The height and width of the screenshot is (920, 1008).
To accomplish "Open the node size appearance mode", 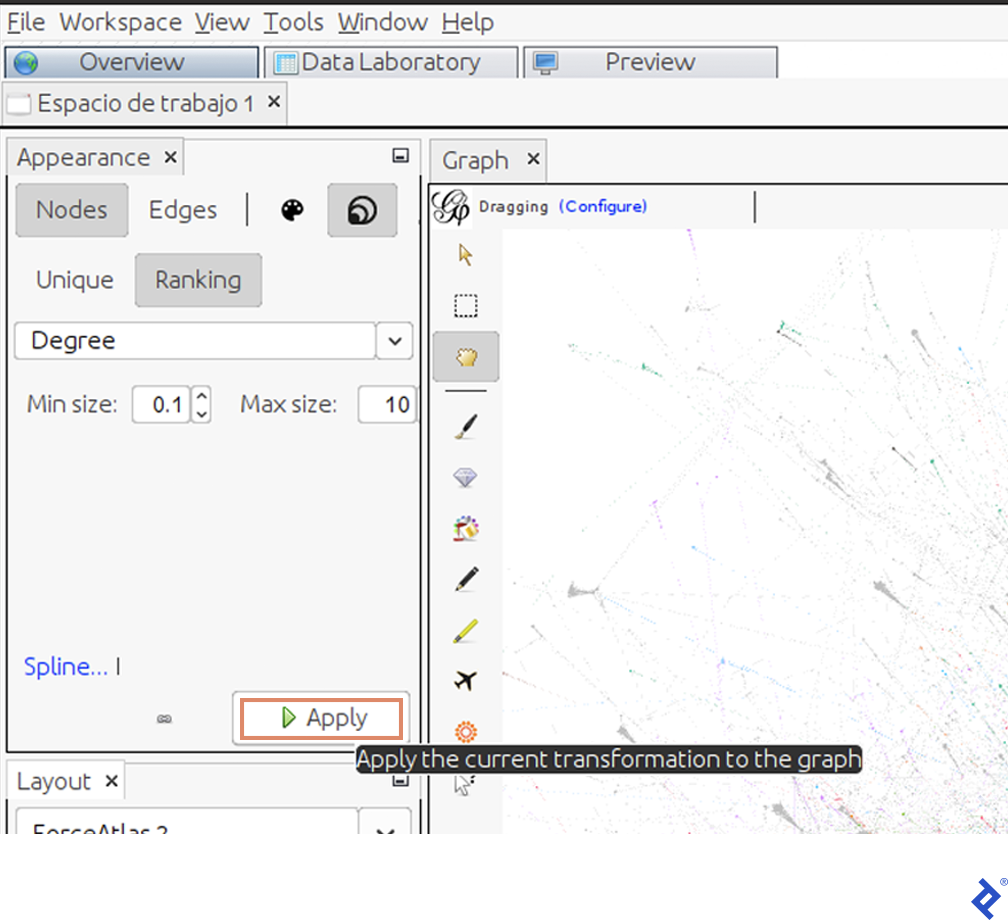I will pos(362,210).
